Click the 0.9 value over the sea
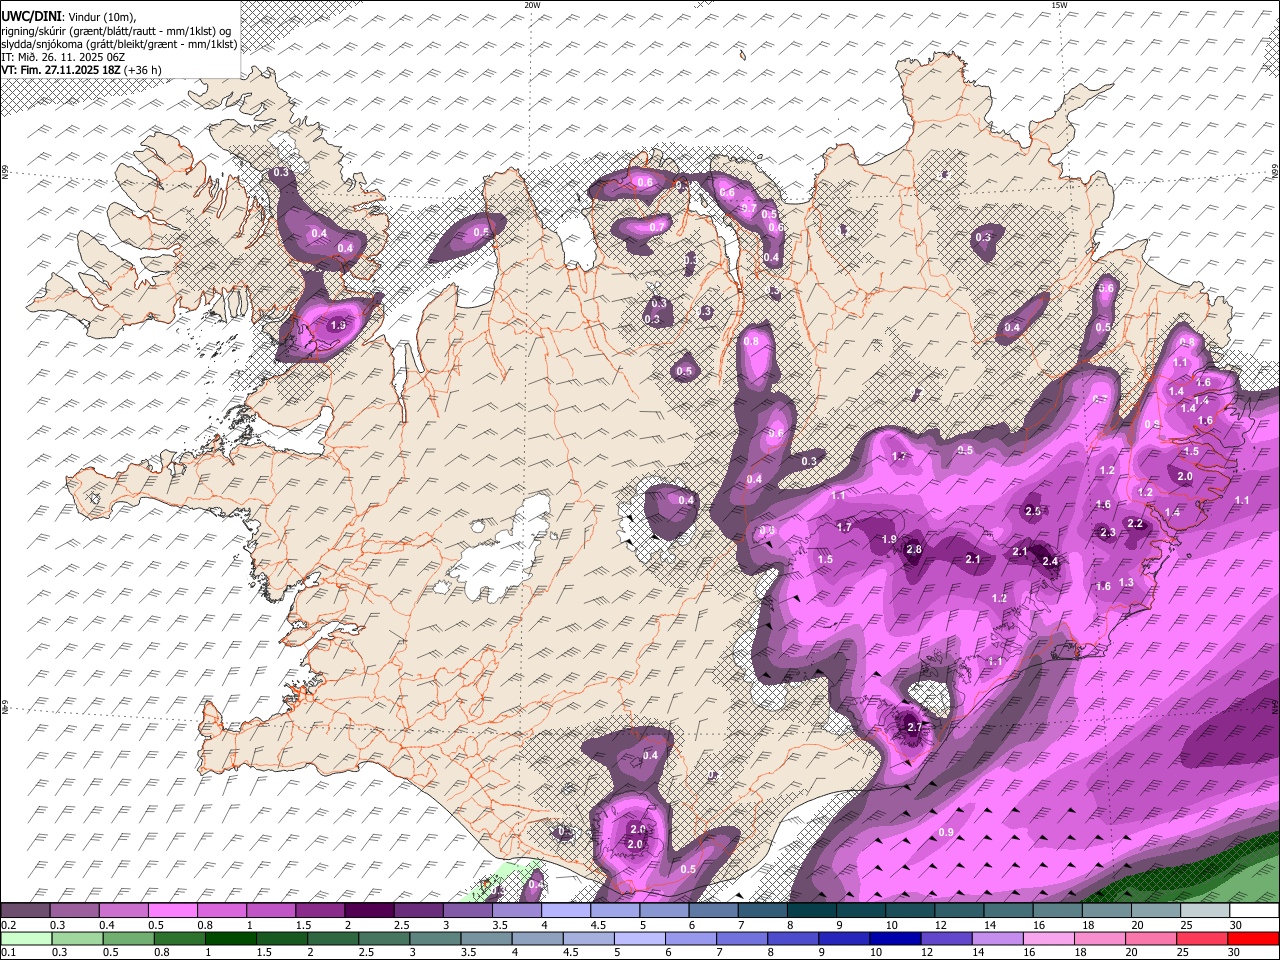Screen dimensions: 1280x960 point(947,832)
